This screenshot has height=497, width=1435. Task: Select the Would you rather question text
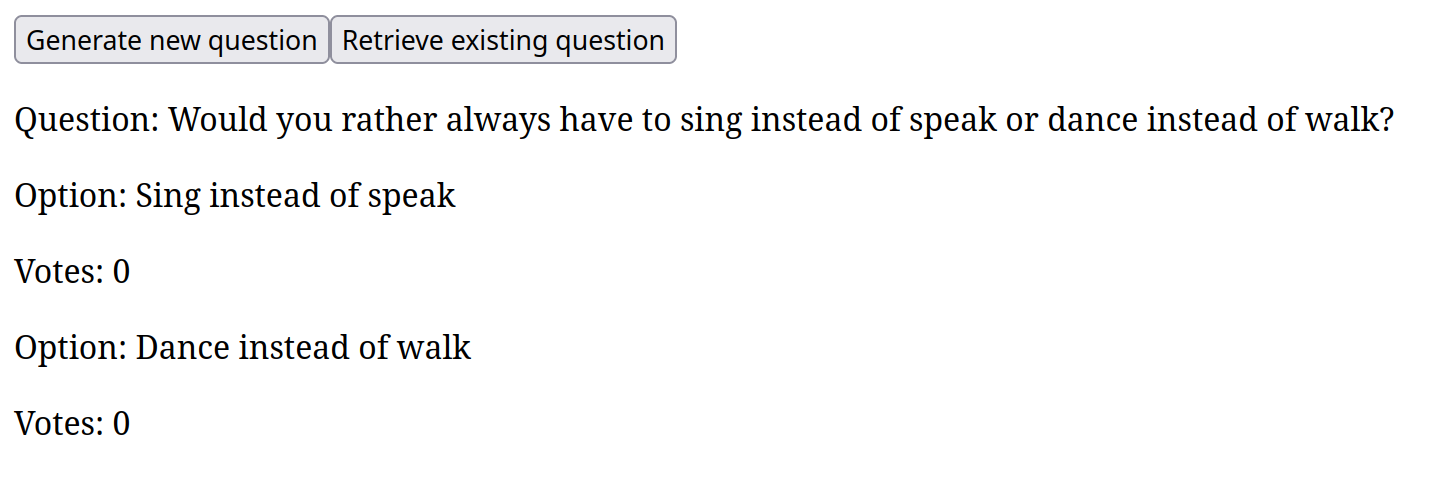(704, 120)
